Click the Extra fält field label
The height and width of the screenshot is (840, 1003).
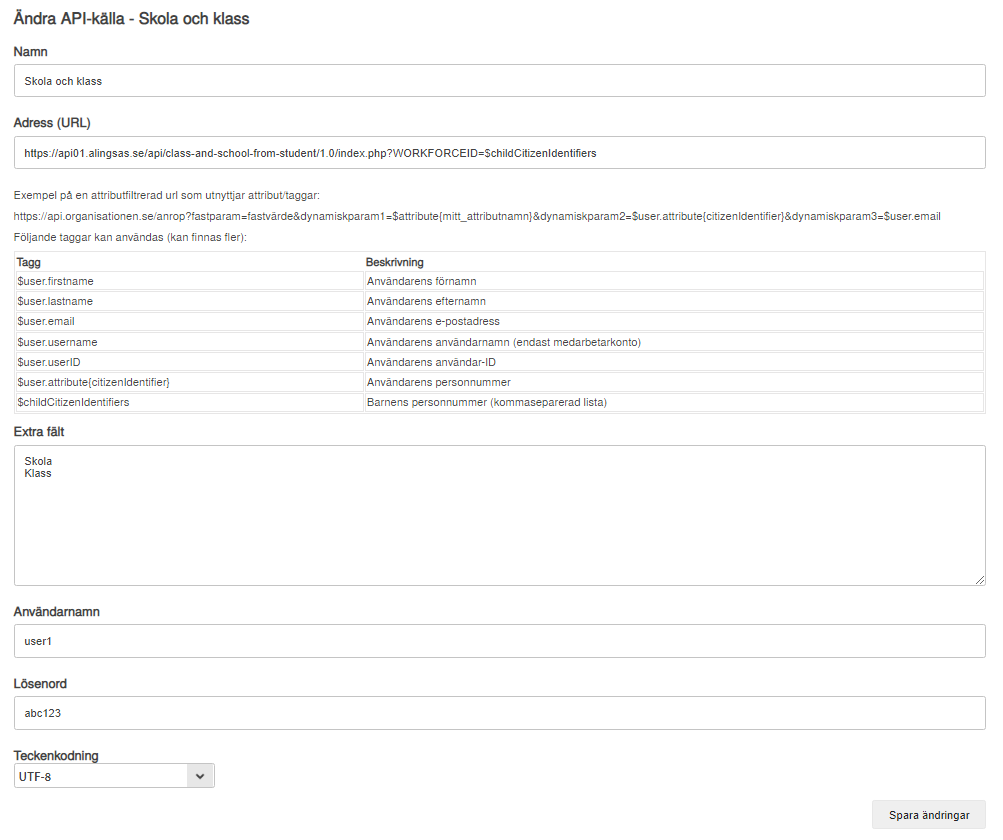click(39, 432)
